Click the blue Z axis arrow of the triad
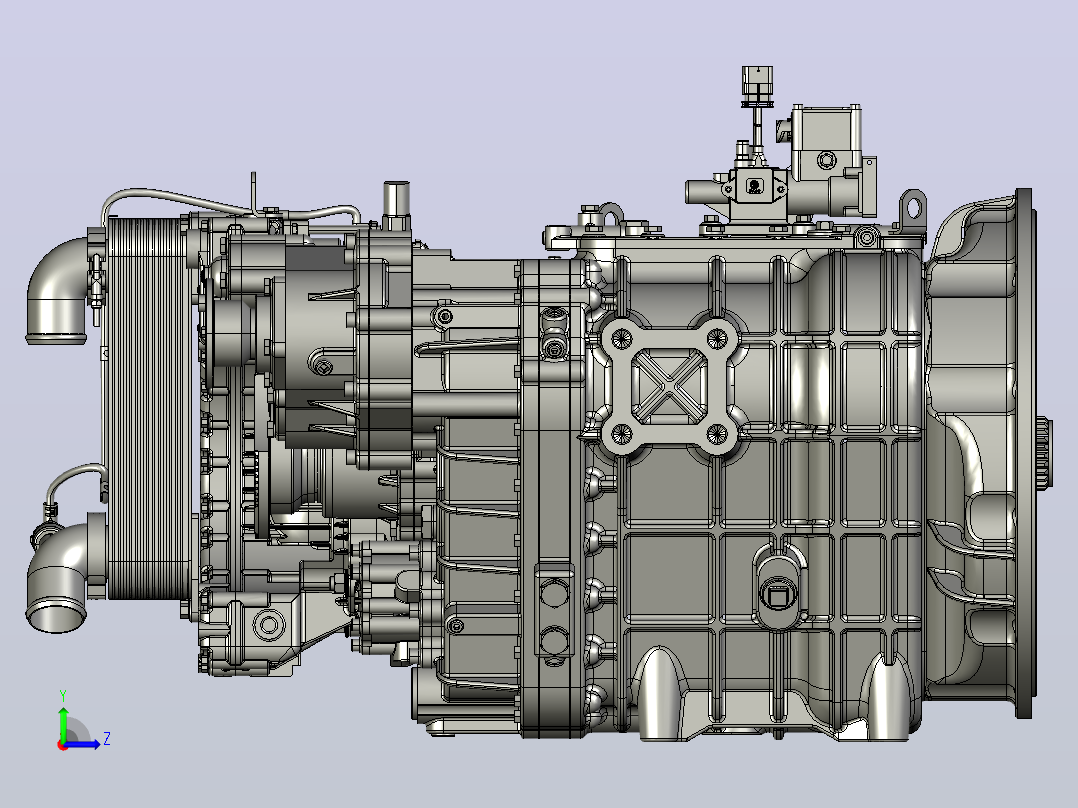Viewport: 1078px width, 808px height. 82,743
